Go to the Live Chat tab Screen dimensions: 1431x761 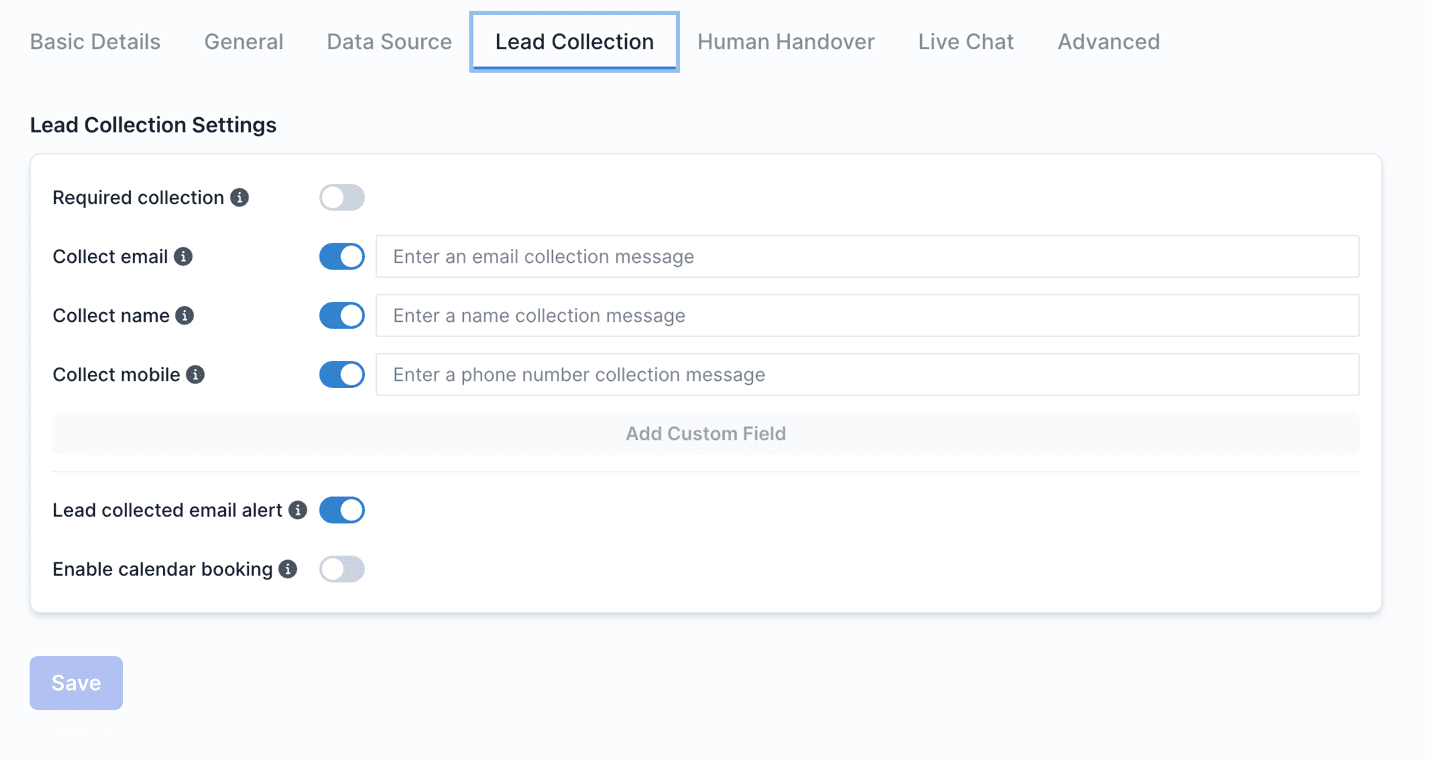(965, 41)
